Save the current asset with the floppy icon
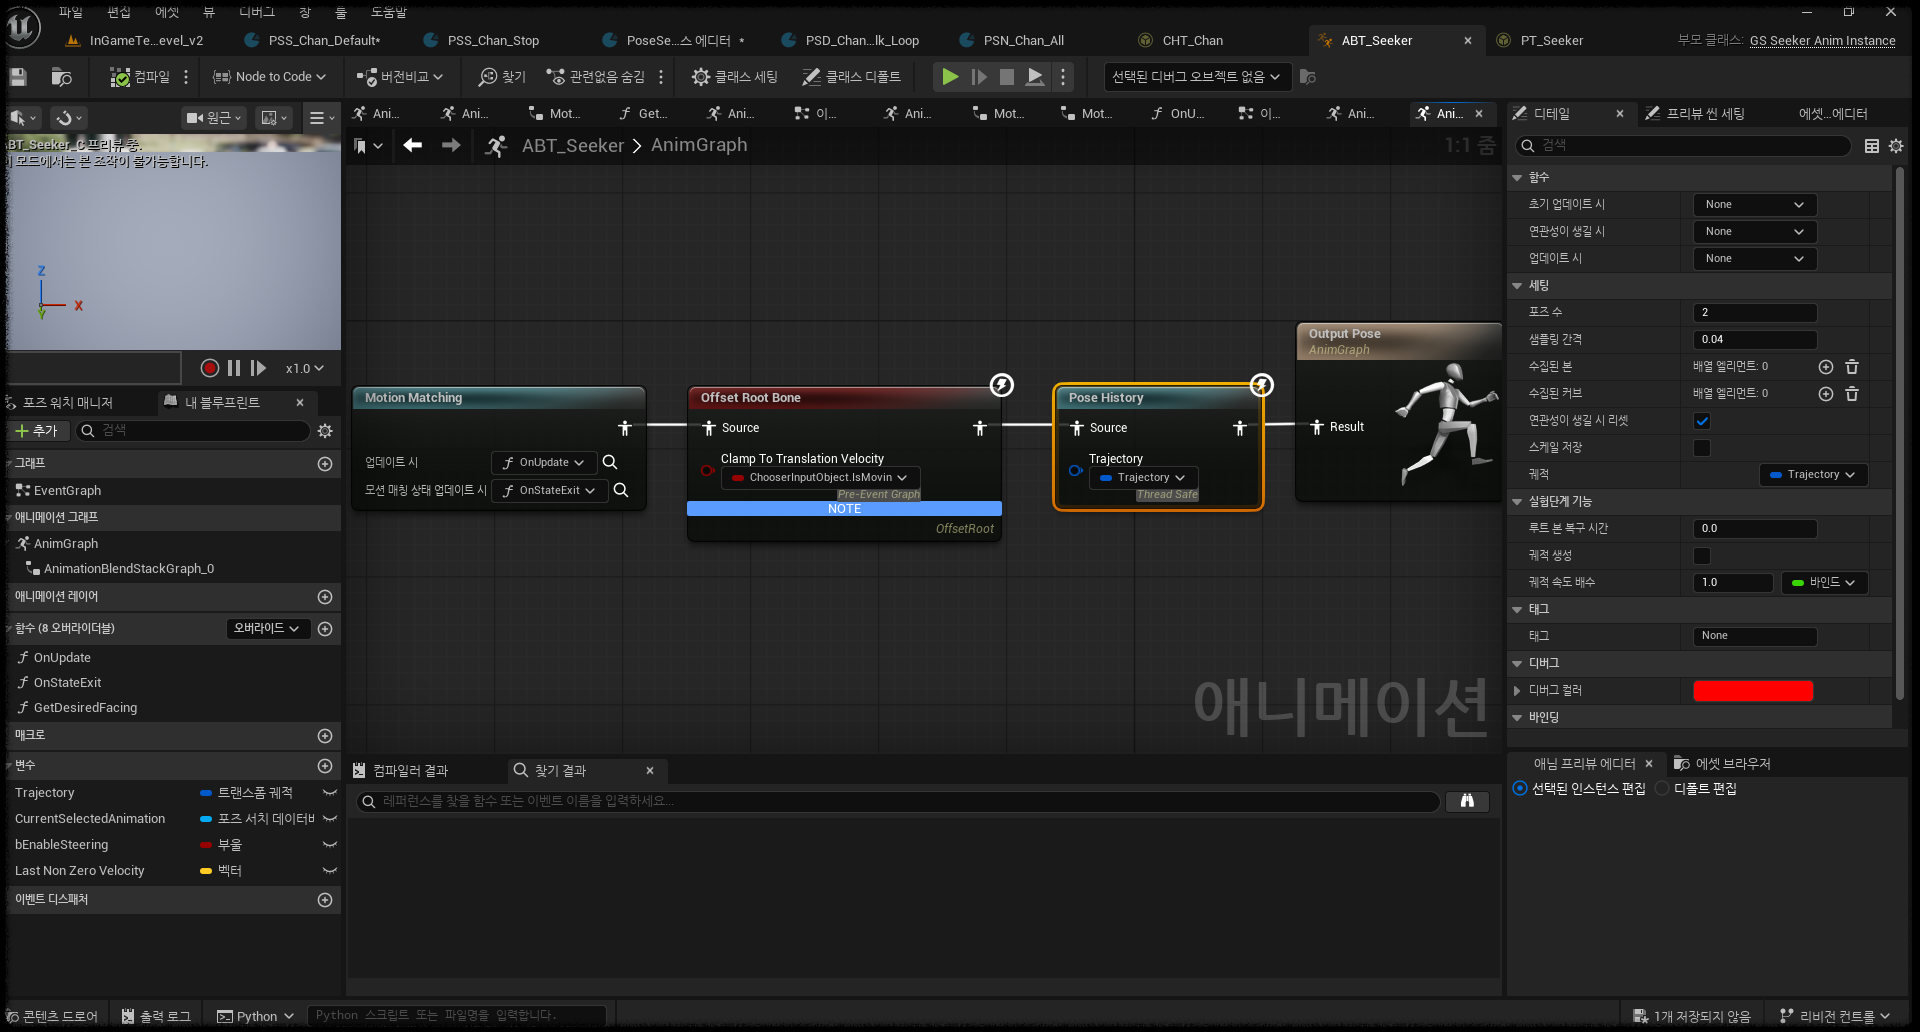Image resolution: width=1920 pixels, height=1032 pixels. [18, 77]
